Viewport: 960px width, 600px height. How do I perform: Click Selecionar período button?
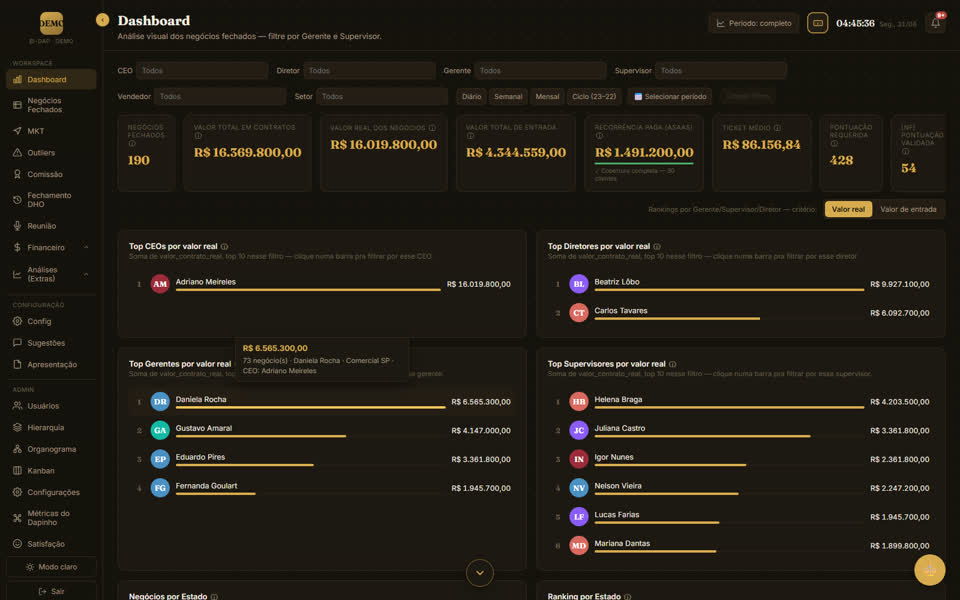670,97
